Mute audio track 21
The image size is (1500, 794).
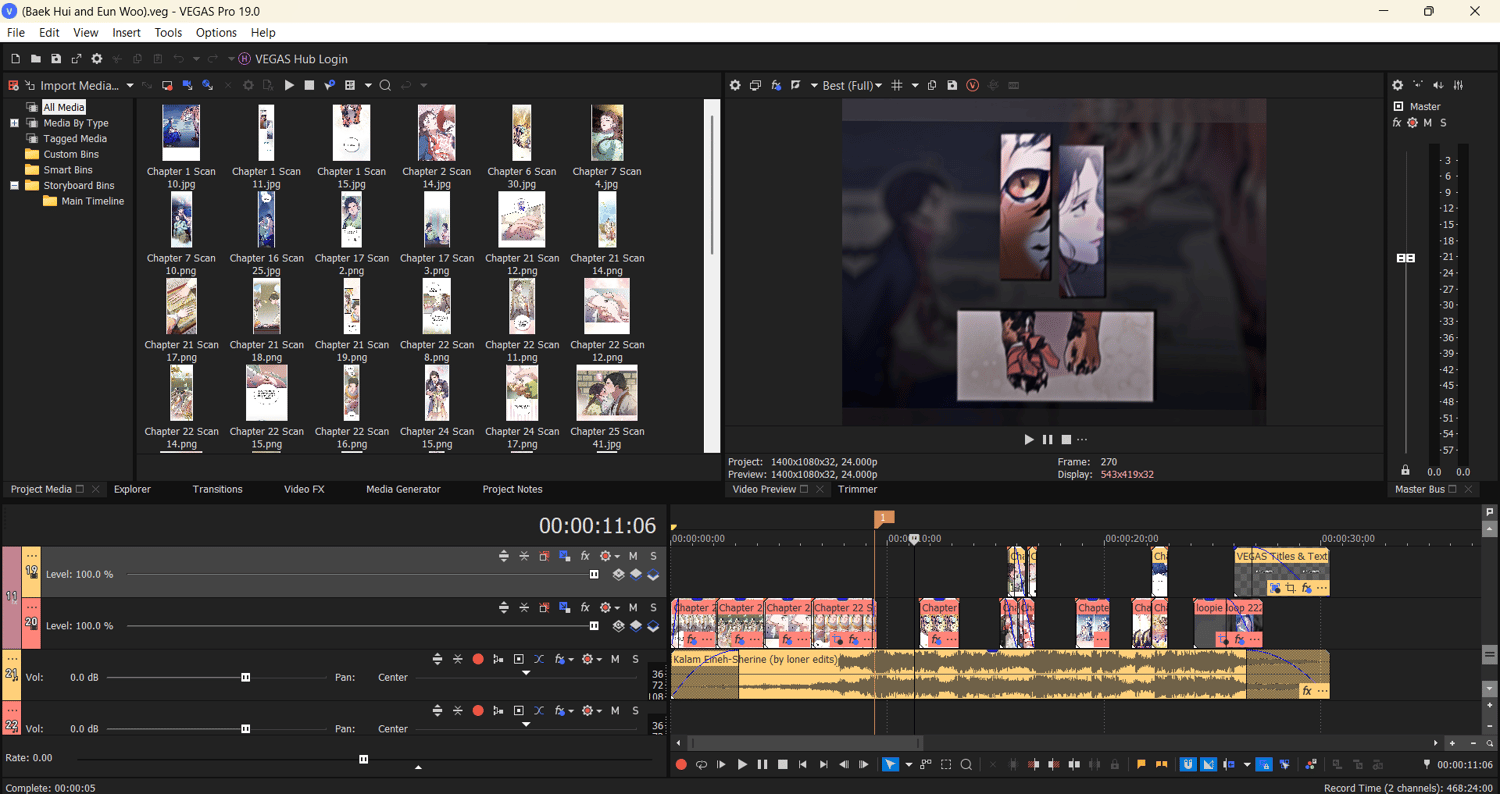pos(615,659)
